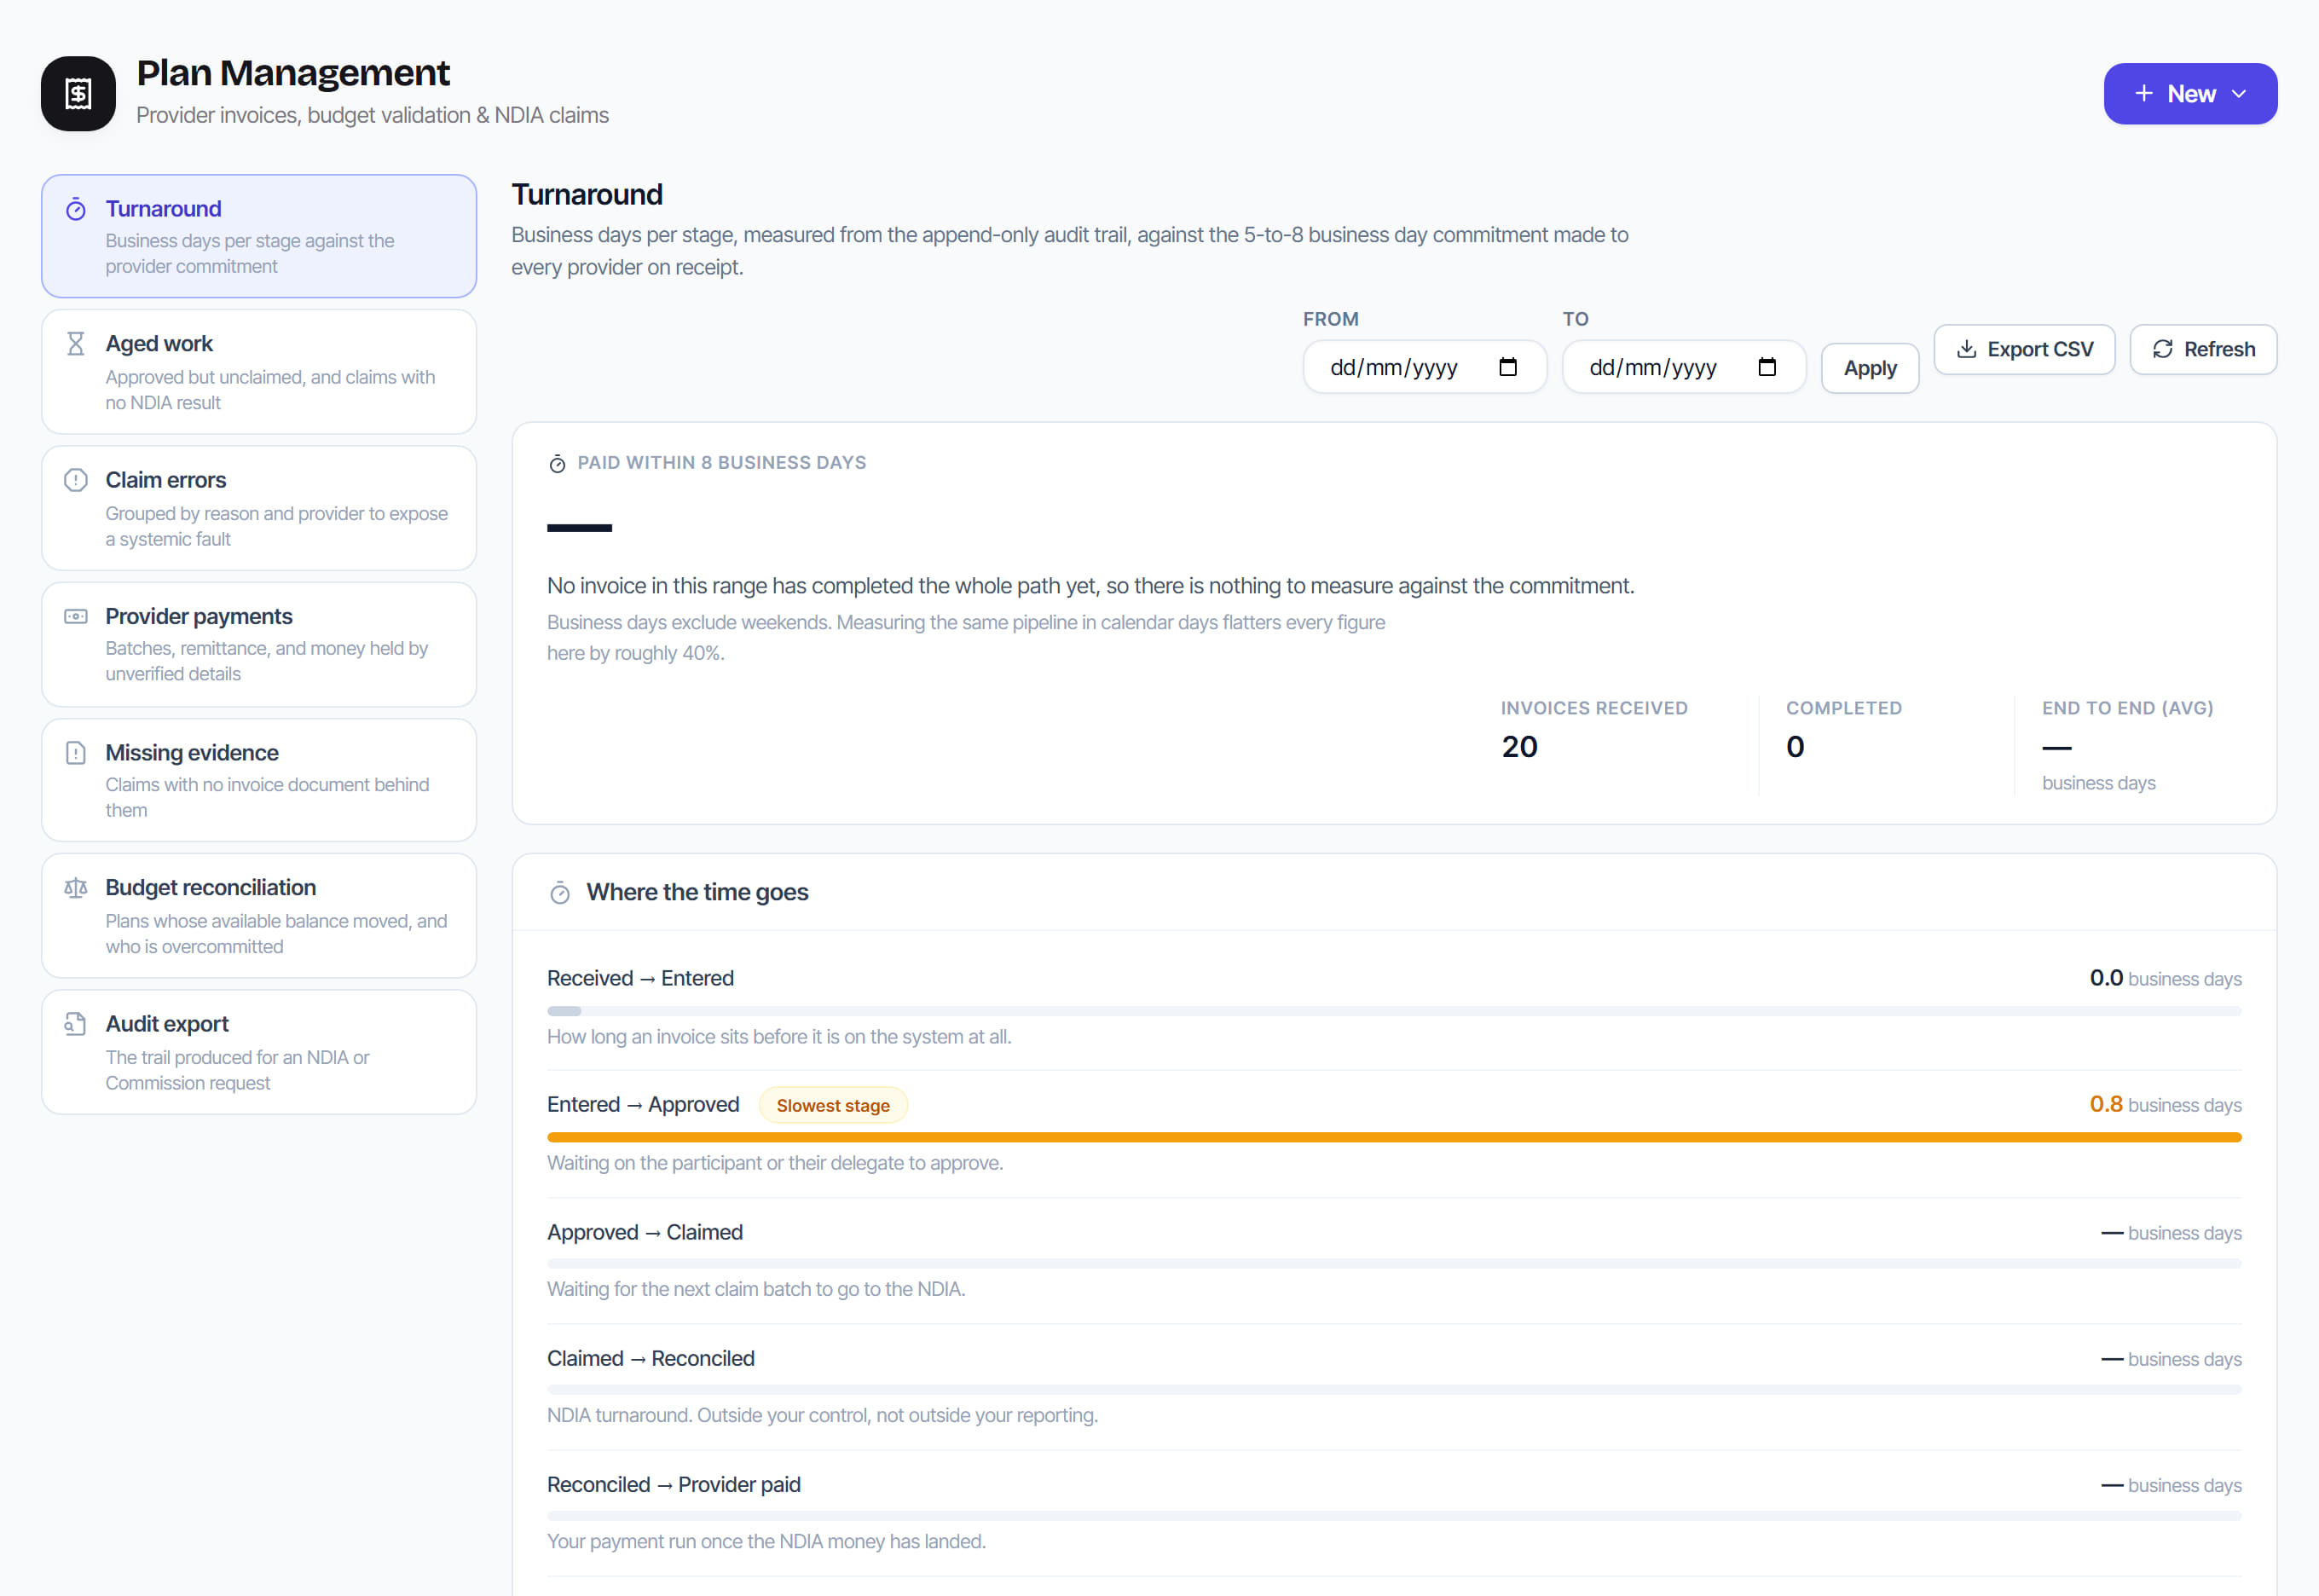Click the Received → Entered progress bar

tap(1394, 1011)
